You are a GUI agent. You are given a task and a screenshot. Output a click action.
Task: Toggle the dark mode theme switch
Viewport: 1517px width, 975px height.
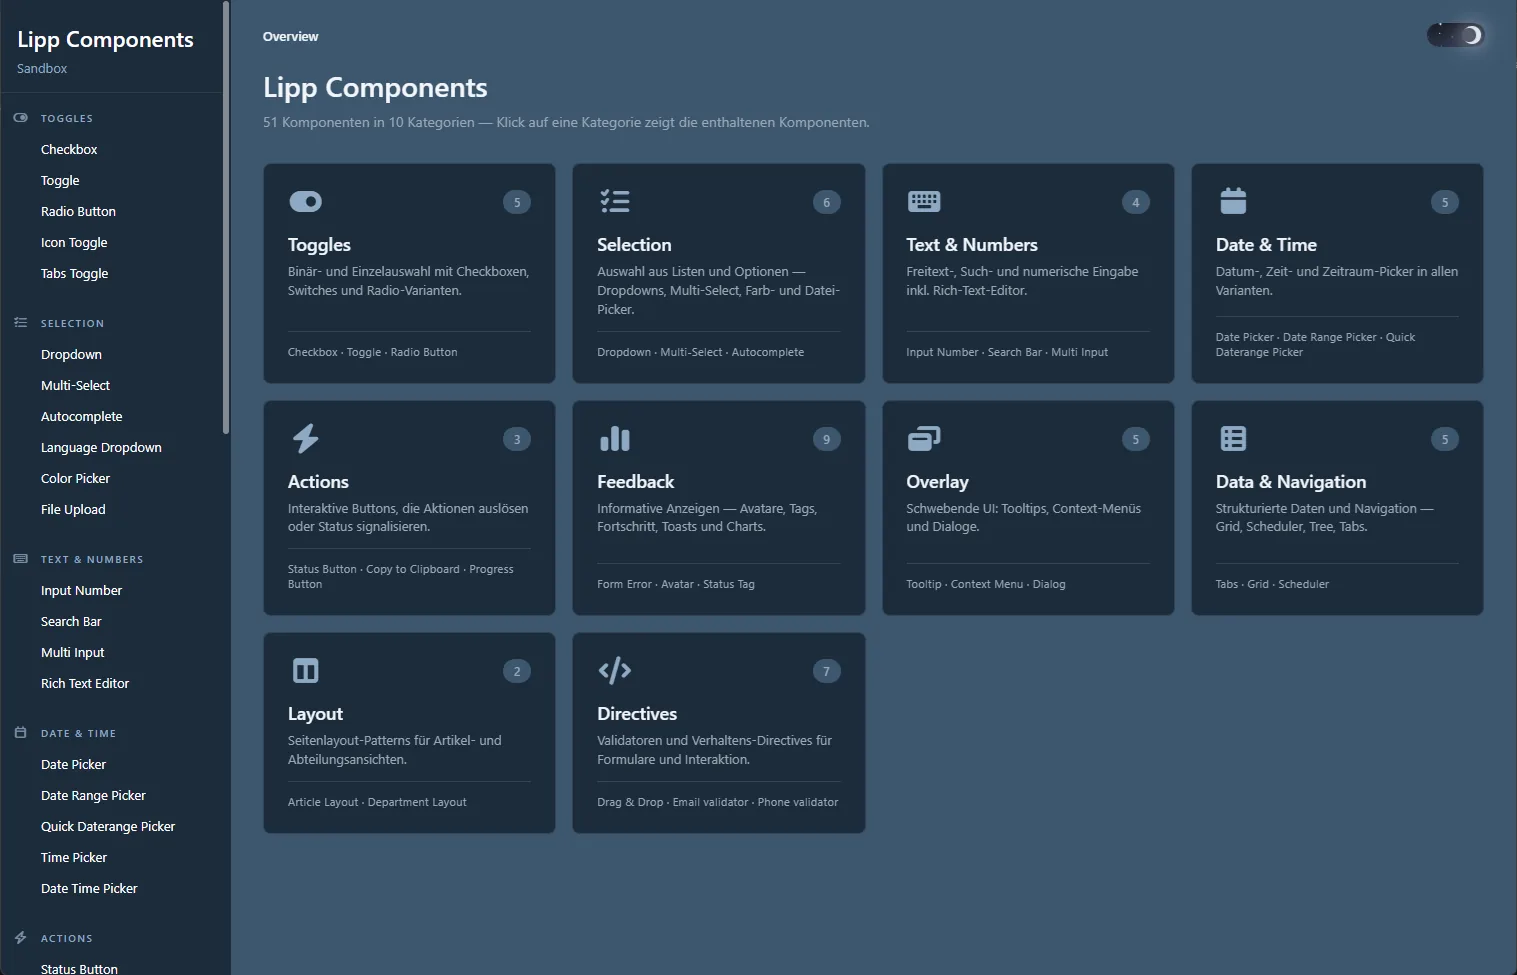pos(1455,36)
